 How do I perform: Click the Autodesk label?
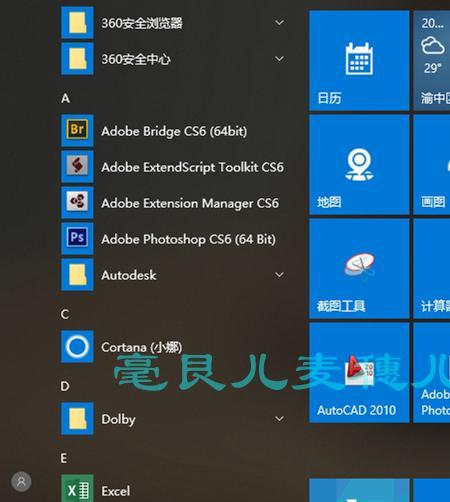pos(129,275)
